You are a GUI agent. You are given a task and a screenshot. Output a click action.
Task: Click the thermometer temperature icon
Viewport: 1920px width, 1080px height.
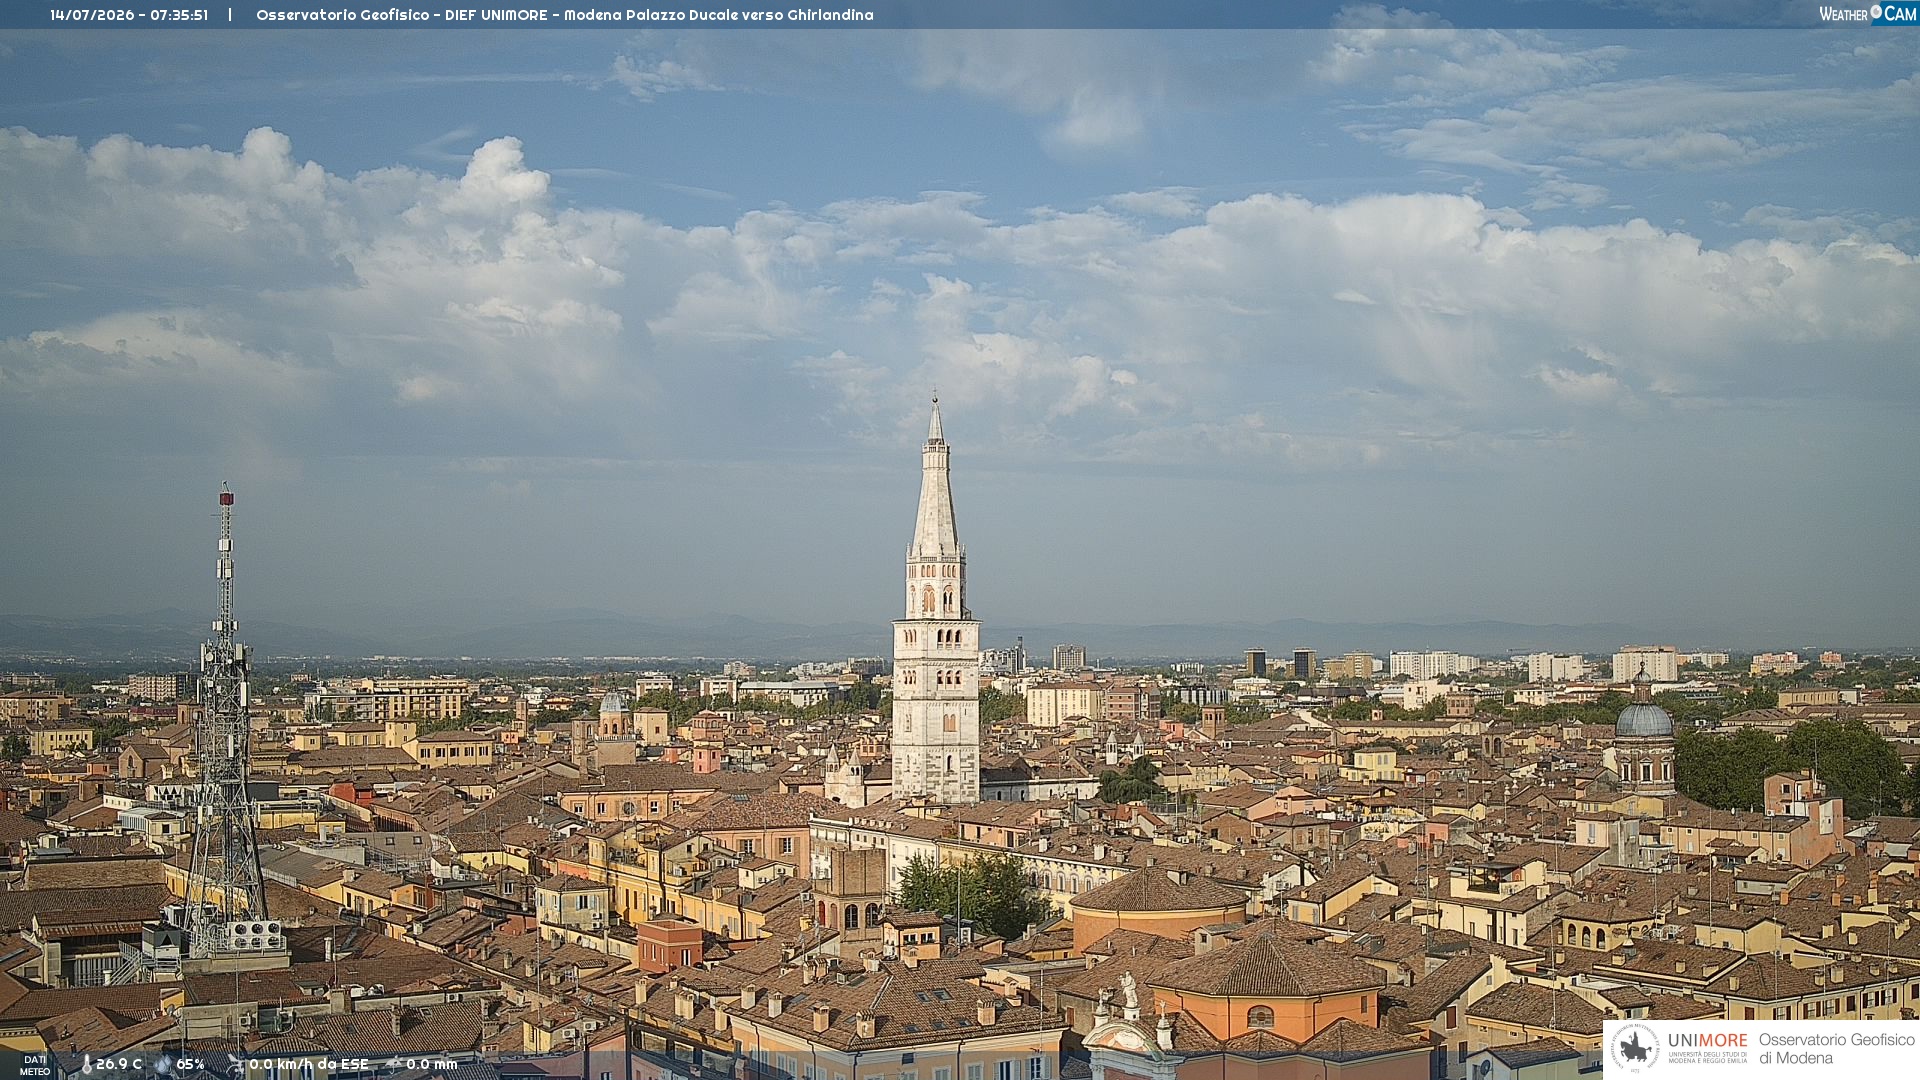point(86,1065)
